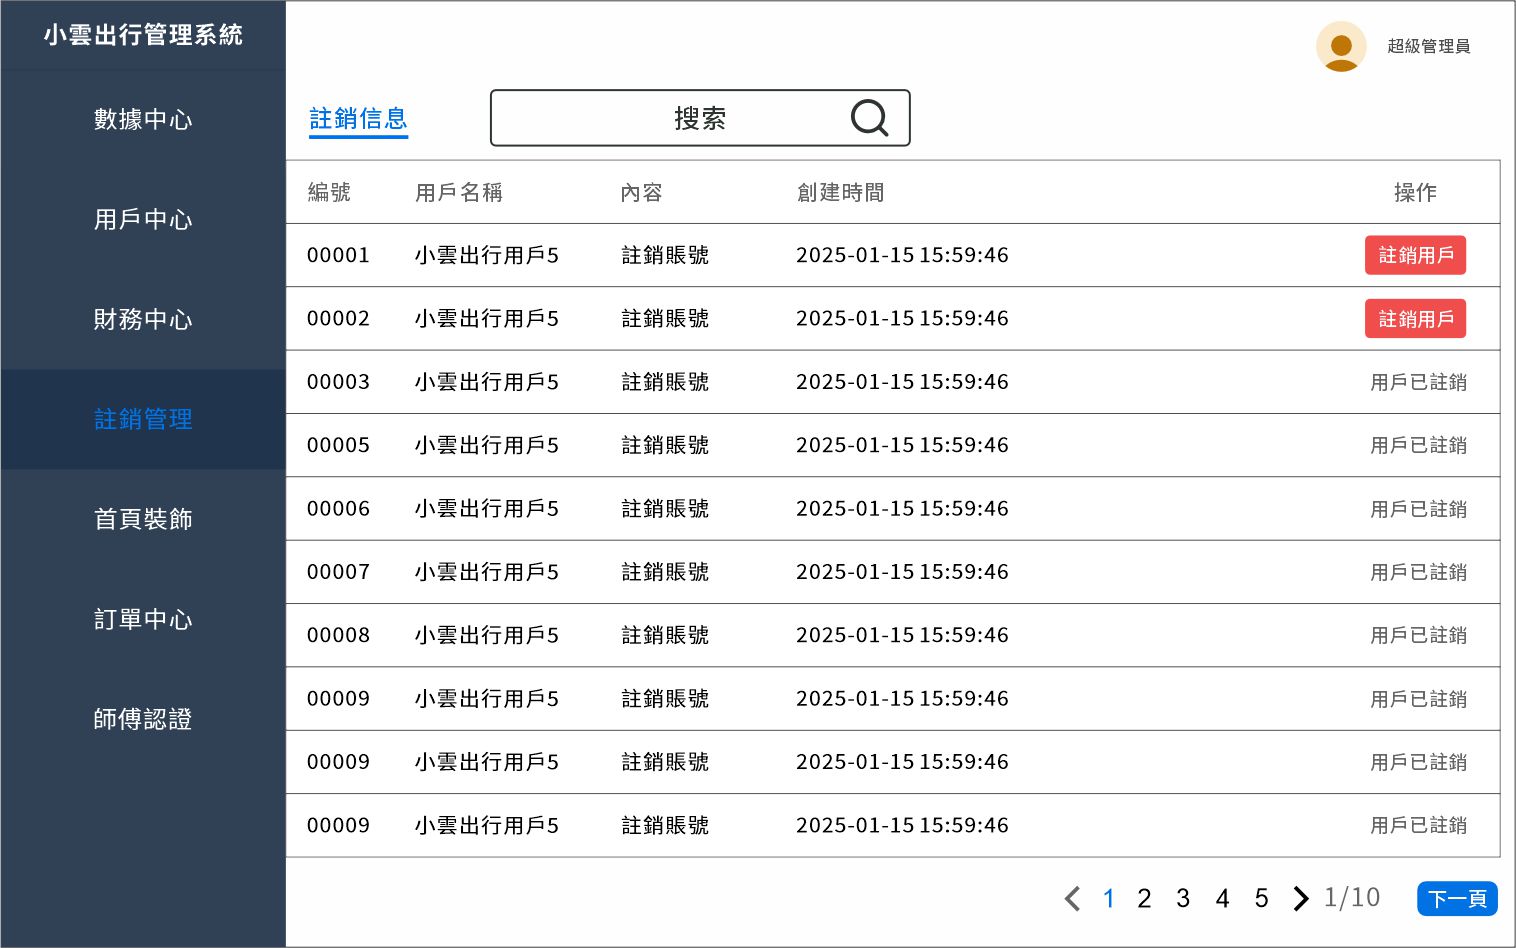This screenshot has width=1516, height=948.
Task: Navigate to 財務中心 sidebar item
Action: pos(143,319)
